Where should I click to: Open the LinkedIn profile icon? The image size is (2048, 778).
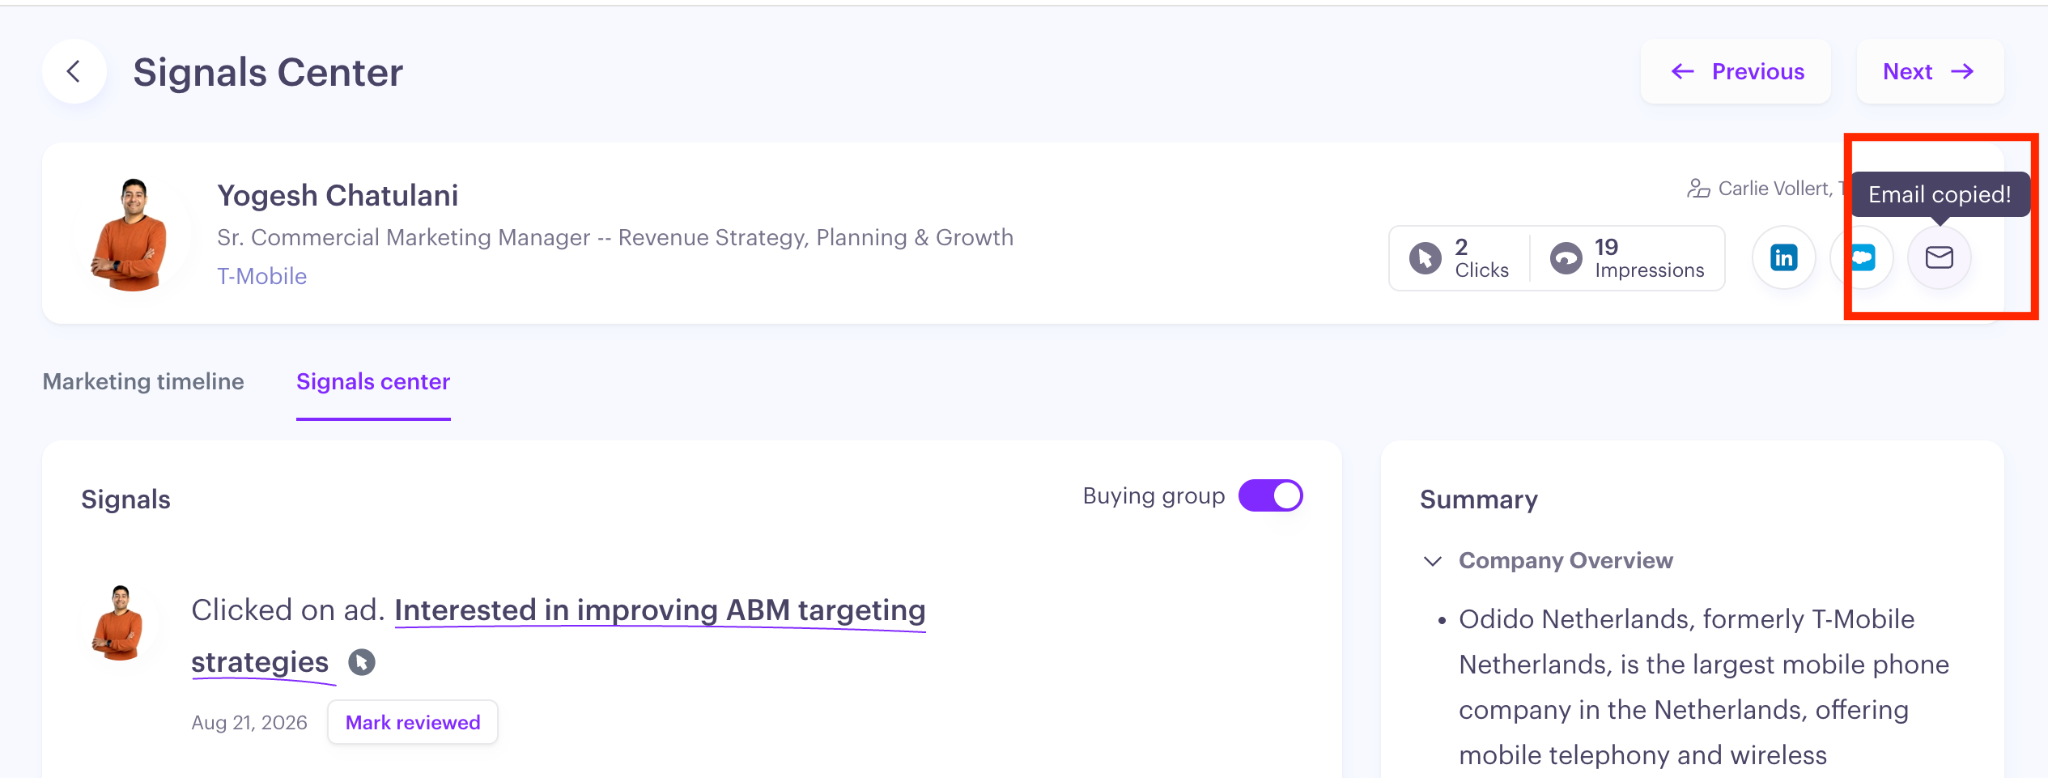click(1783, 258)
